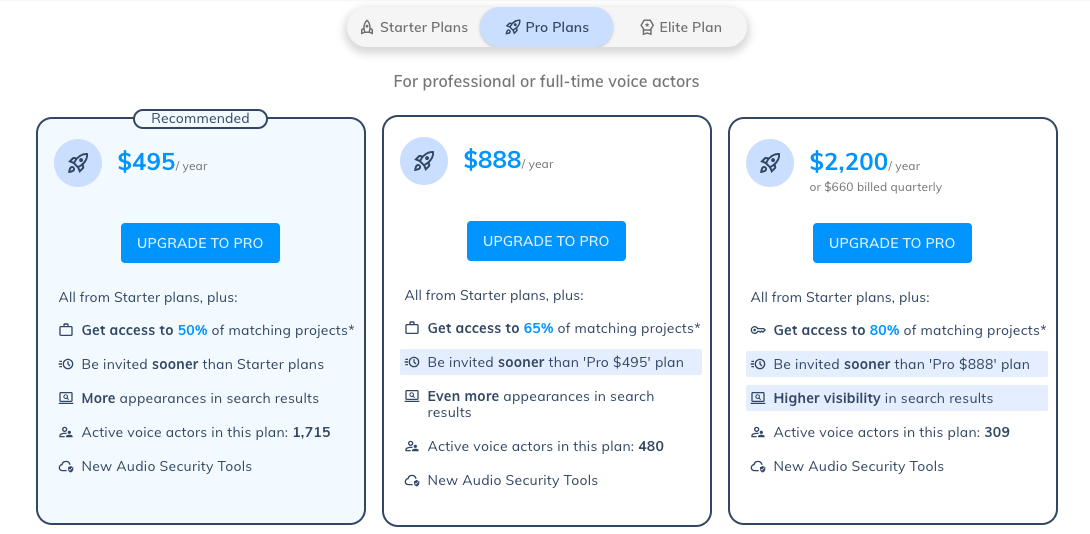Viewport: 1090px width, 534px height.
Task: Click the 50% matching projects percentage
Action: click(x=193, y=330)
